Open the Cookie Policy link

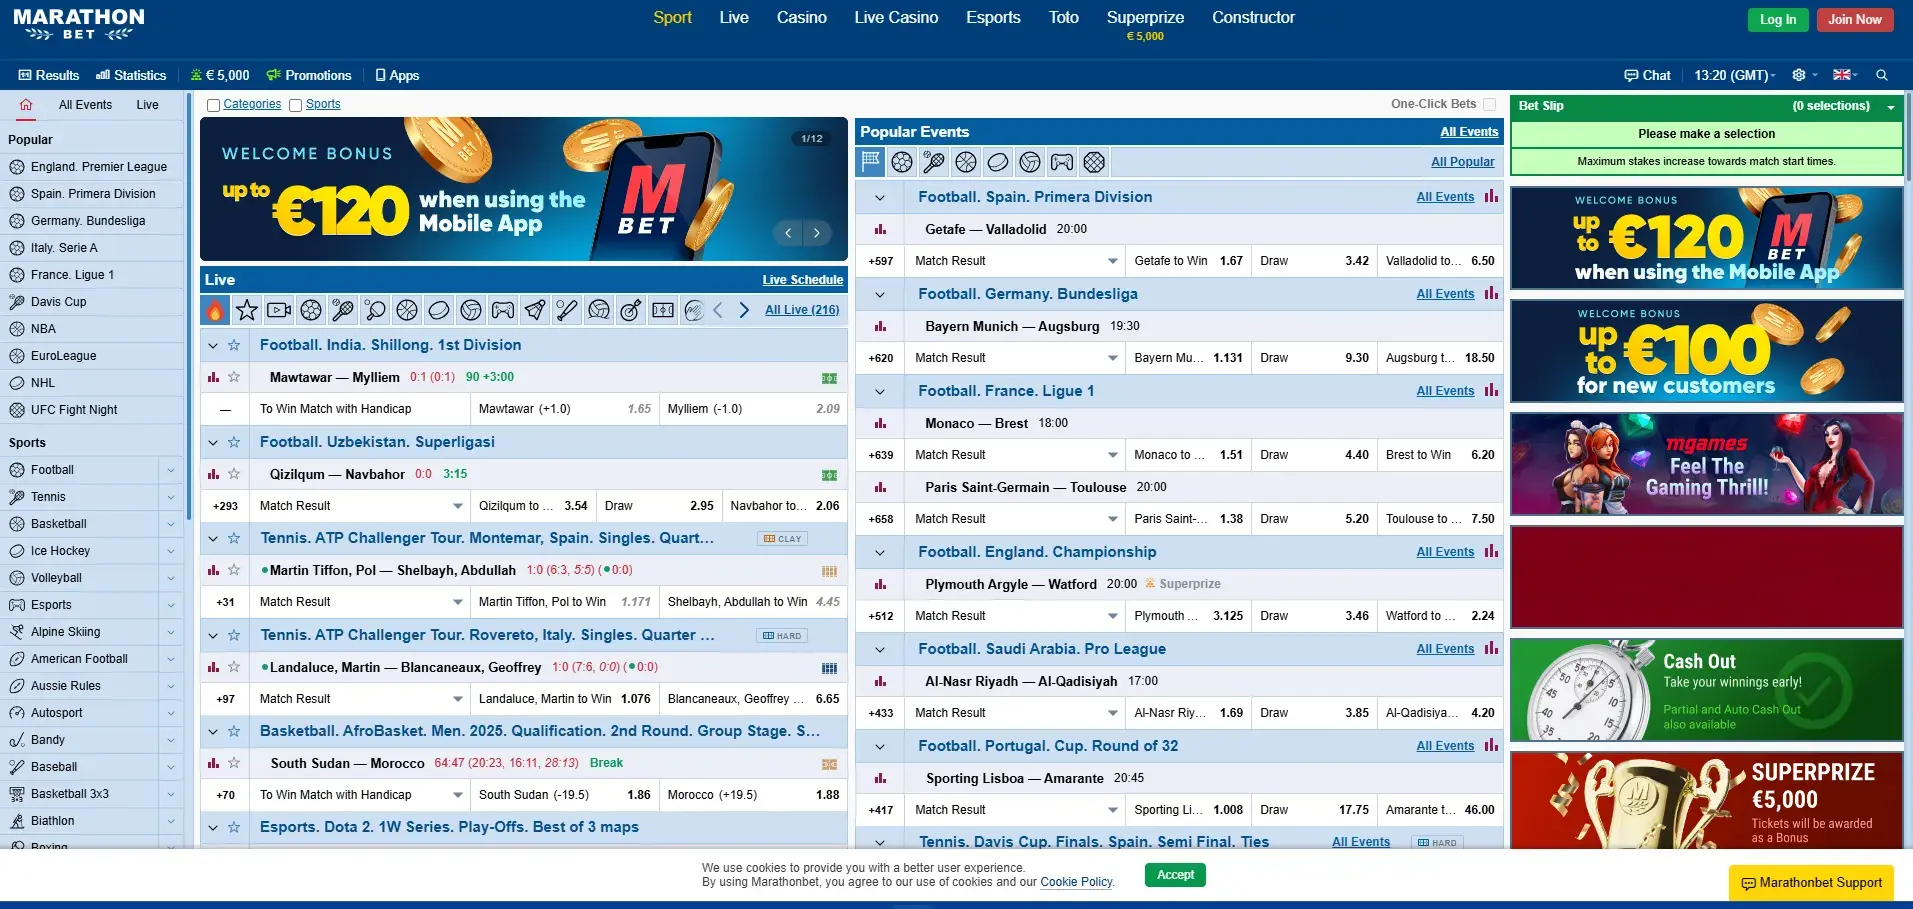tap(1076, 882)
